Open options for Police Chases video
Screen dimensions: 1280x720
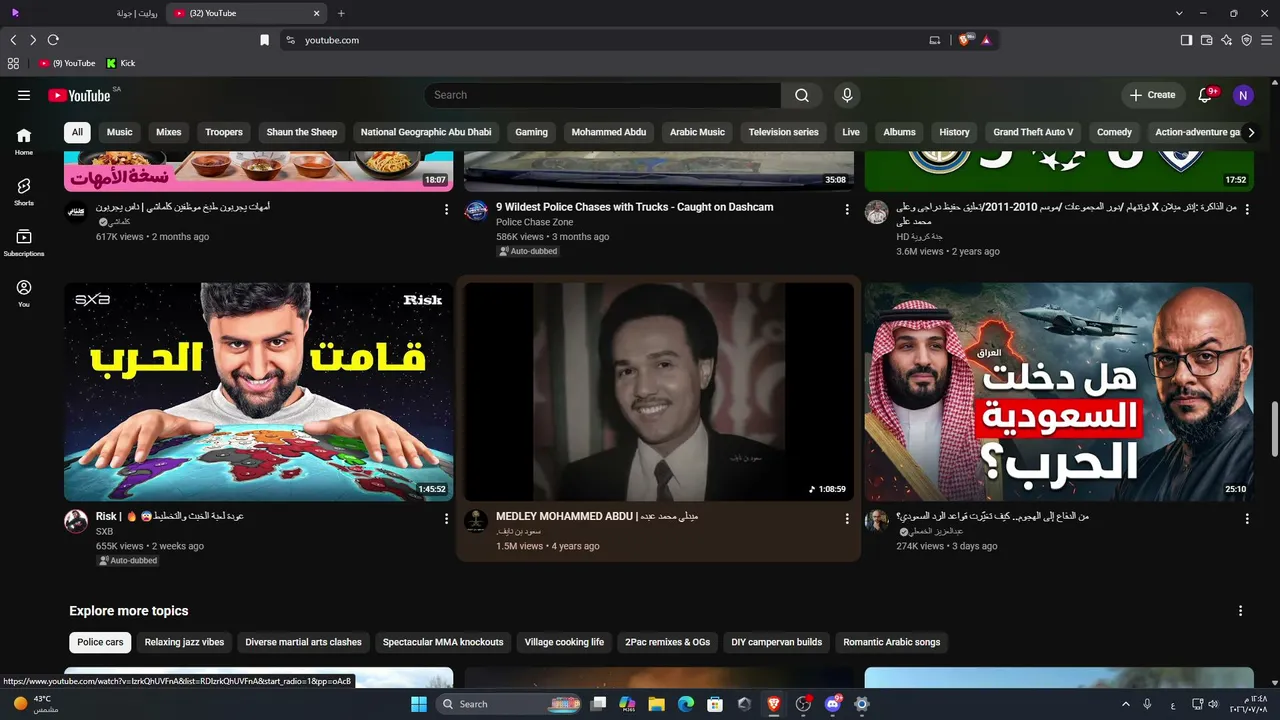coord(847,209)
